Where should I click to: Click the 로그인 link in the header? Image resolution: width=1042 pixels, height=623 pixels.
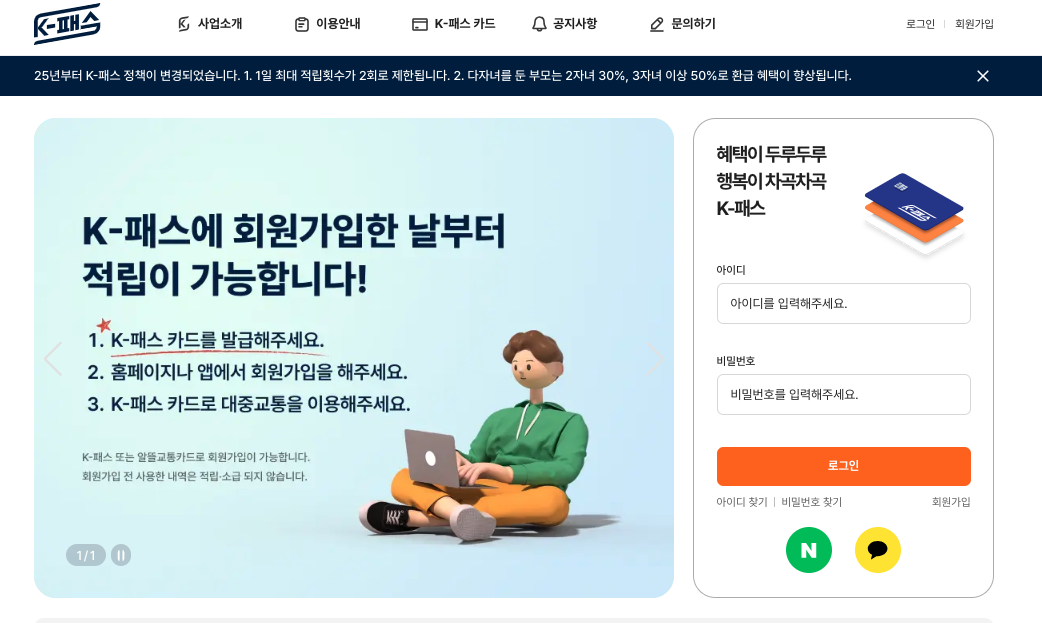tap(920, 24)
